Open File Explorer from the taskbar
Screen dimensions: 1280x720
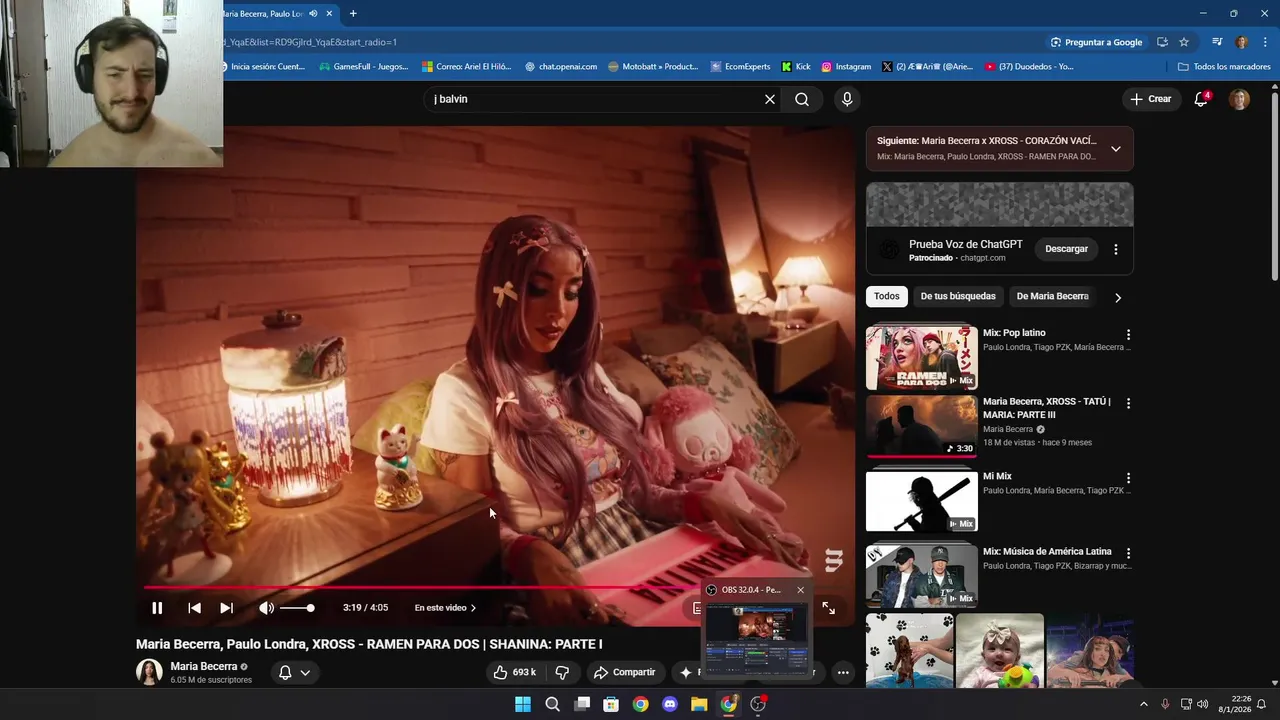coord(699,704)
